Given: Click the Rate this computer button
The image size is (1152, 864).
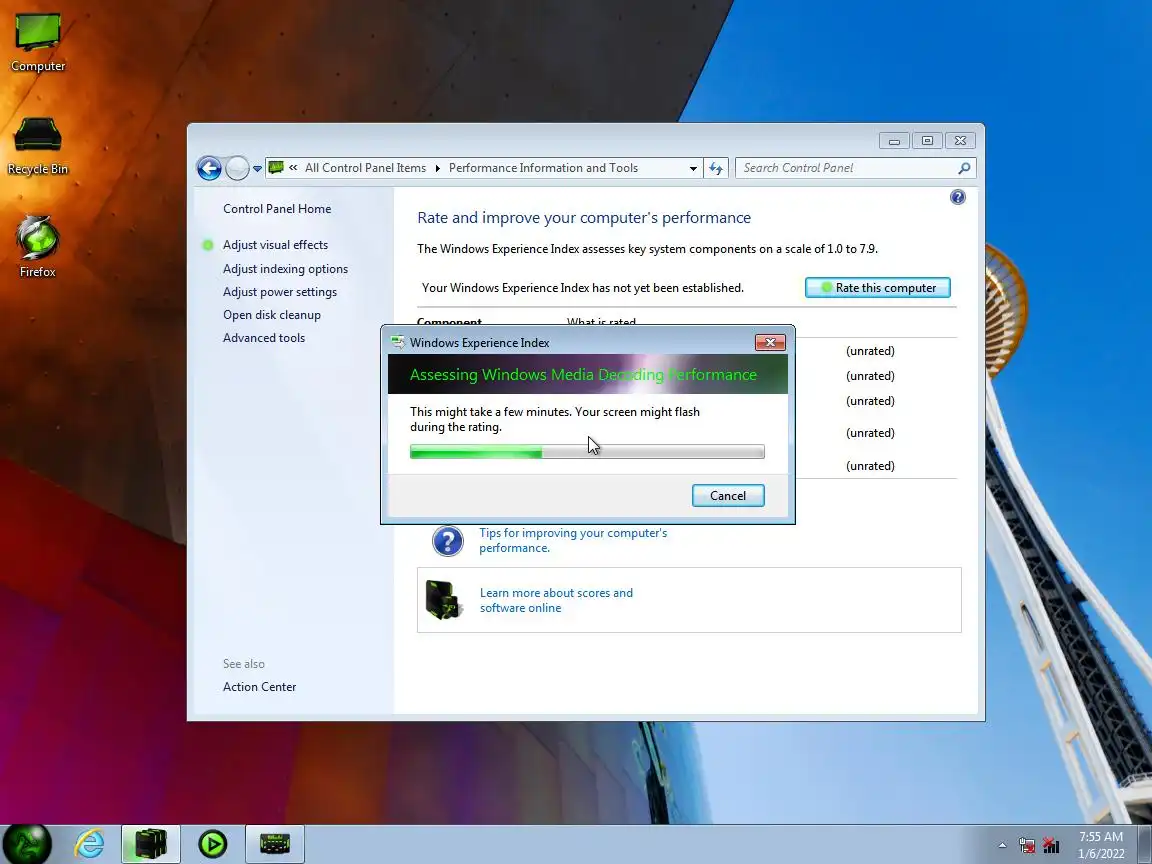Looking at the screenshot, I should click(x=877, y=287).
